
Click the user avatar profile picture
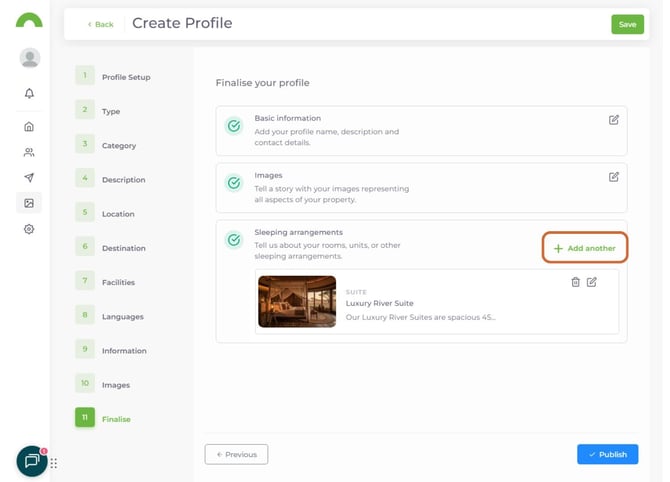point(30,58)
